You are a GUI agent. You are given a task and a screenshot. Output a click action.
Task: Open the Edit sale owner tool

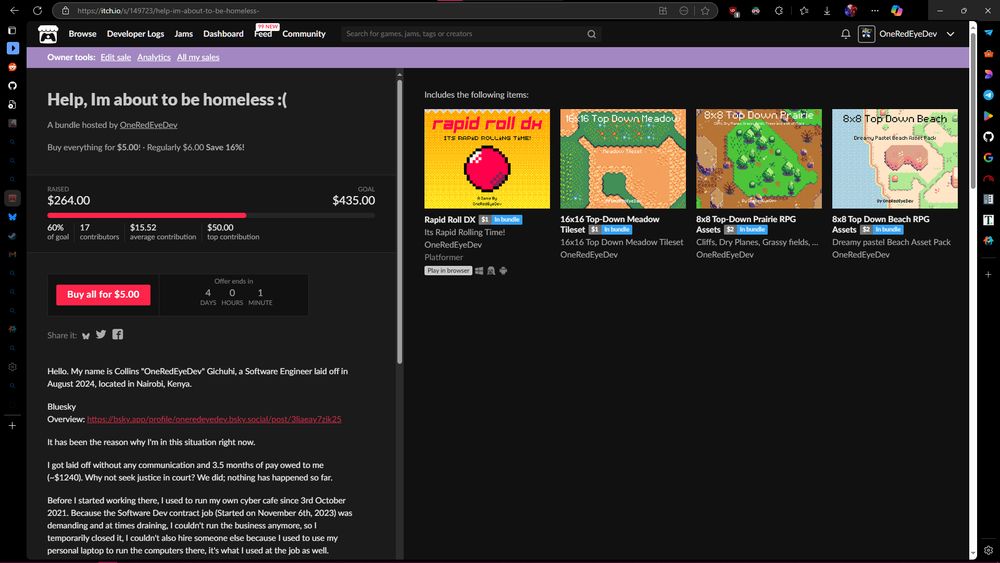pyautogui.click(x=115, y=57)
